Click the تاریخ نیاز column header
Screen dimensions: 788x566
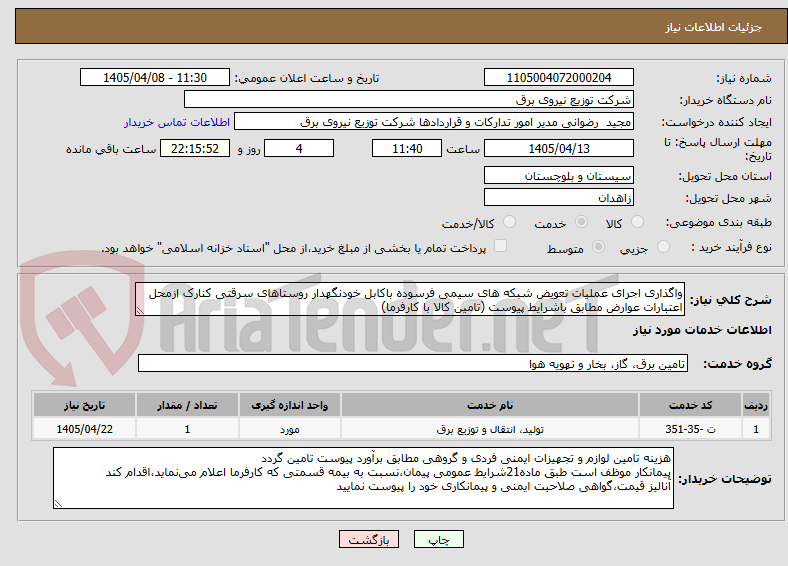click(x=84, y=405)
